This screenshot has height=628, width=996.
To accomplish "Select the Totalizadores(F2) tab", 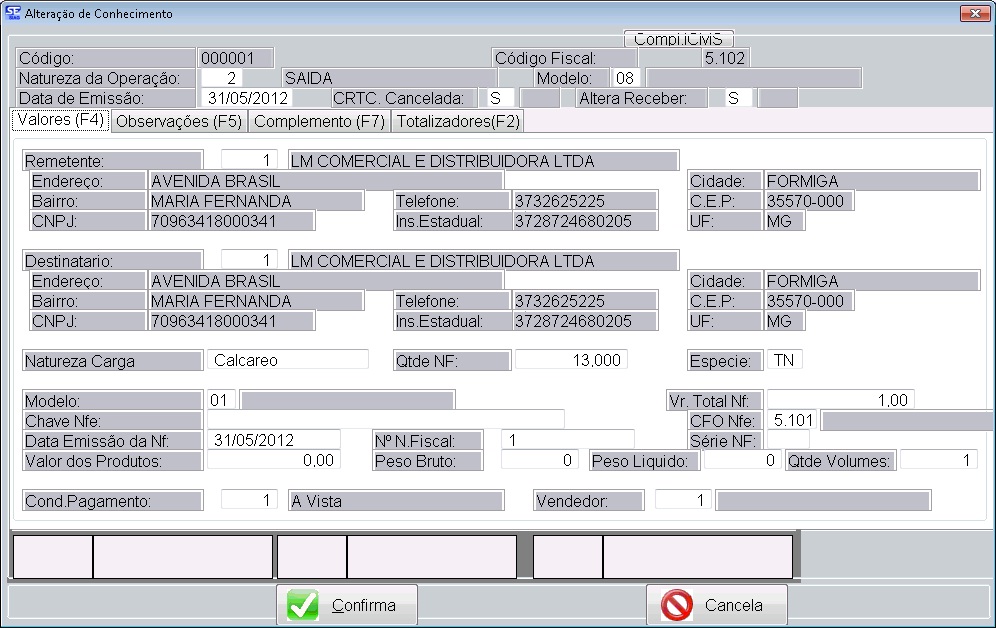I will (x=457, y=122).
